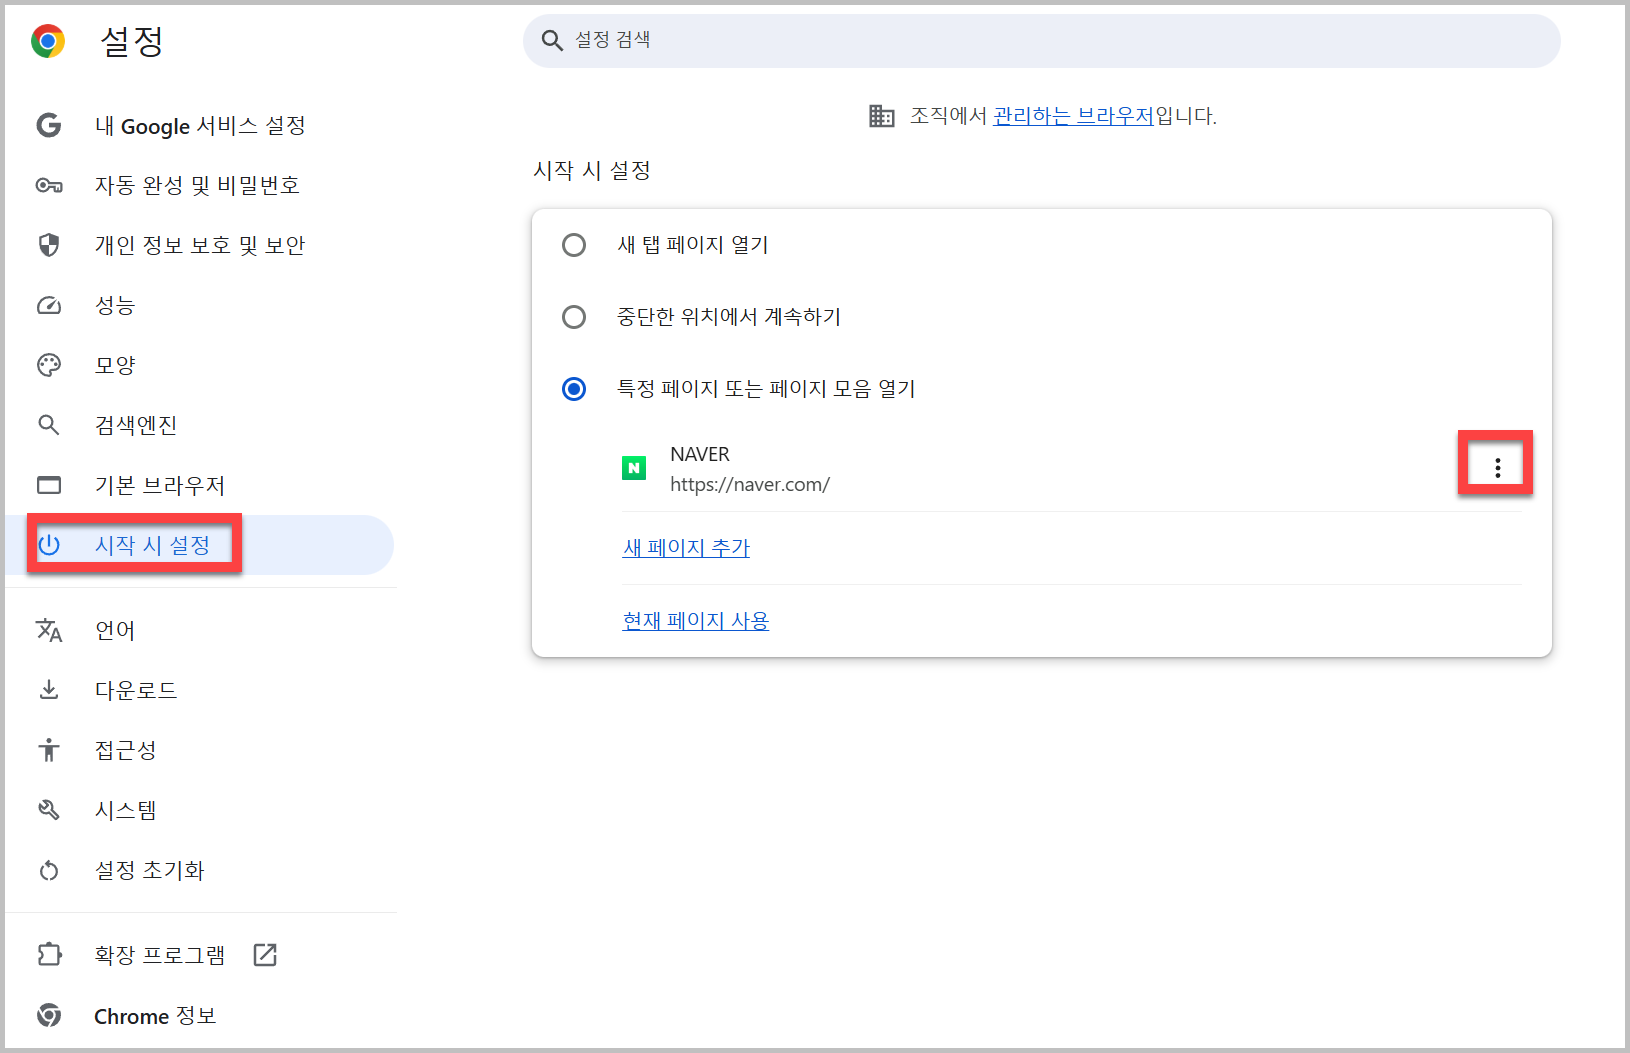
Task: Click the speedometer icon for 성능
Action: tap(49, 305)
